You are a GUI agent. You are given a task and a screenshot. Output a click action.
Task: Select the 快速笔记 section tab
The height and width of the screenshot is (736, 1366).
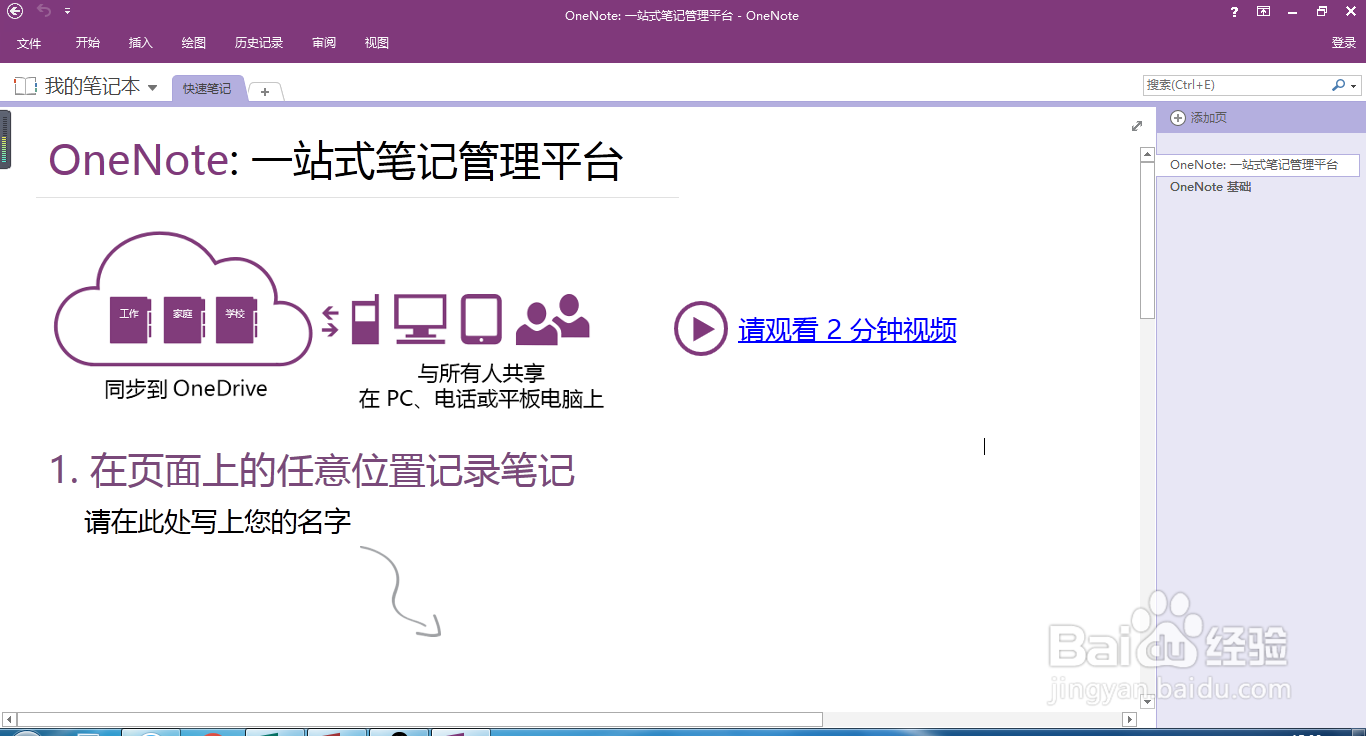207,89
